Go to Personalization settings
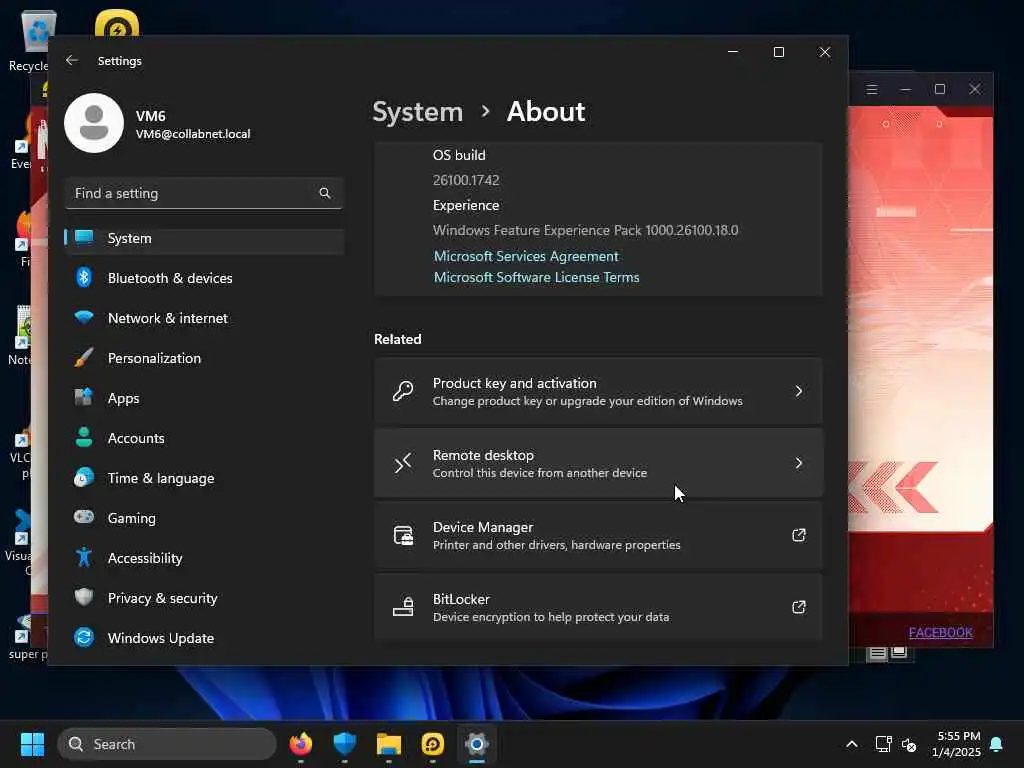The width and height of the screenshot is (1024, 768). tap(204, 358)
